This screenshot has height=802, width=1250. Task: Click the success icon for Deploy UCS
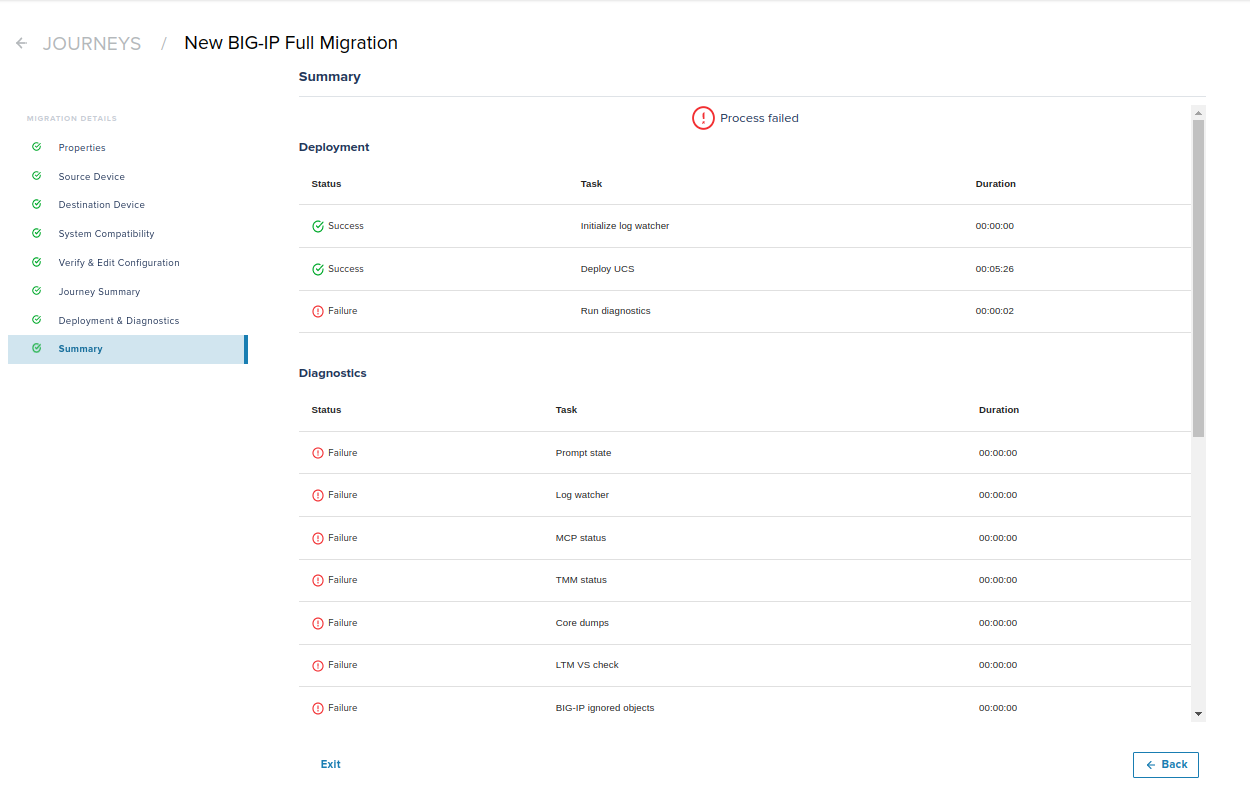(x=318, y=269)
